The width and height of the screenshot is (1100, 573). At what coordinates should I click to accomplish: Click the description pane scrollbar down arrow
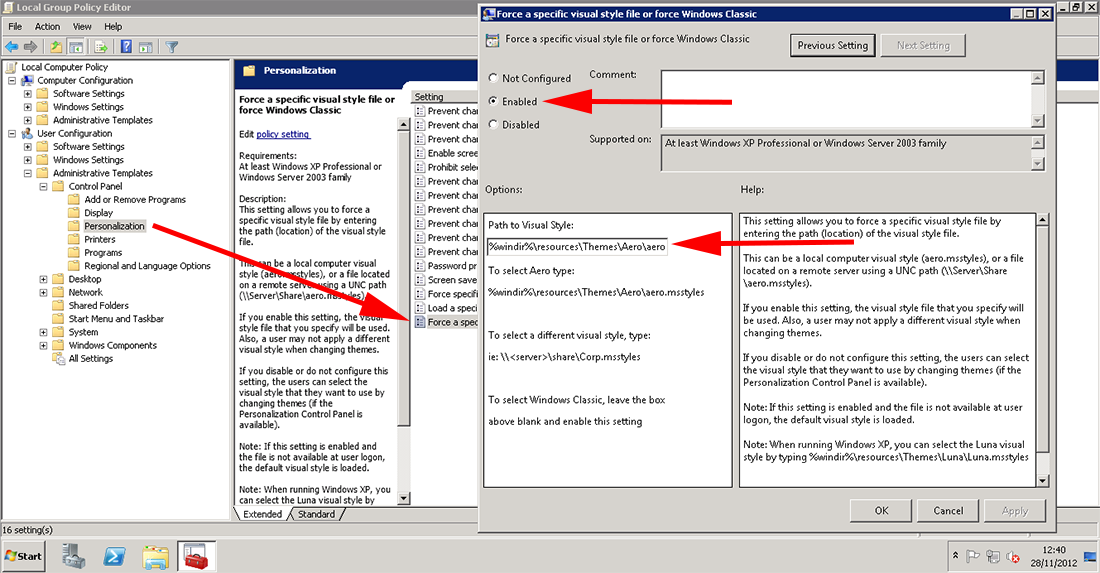click(403, 499)
